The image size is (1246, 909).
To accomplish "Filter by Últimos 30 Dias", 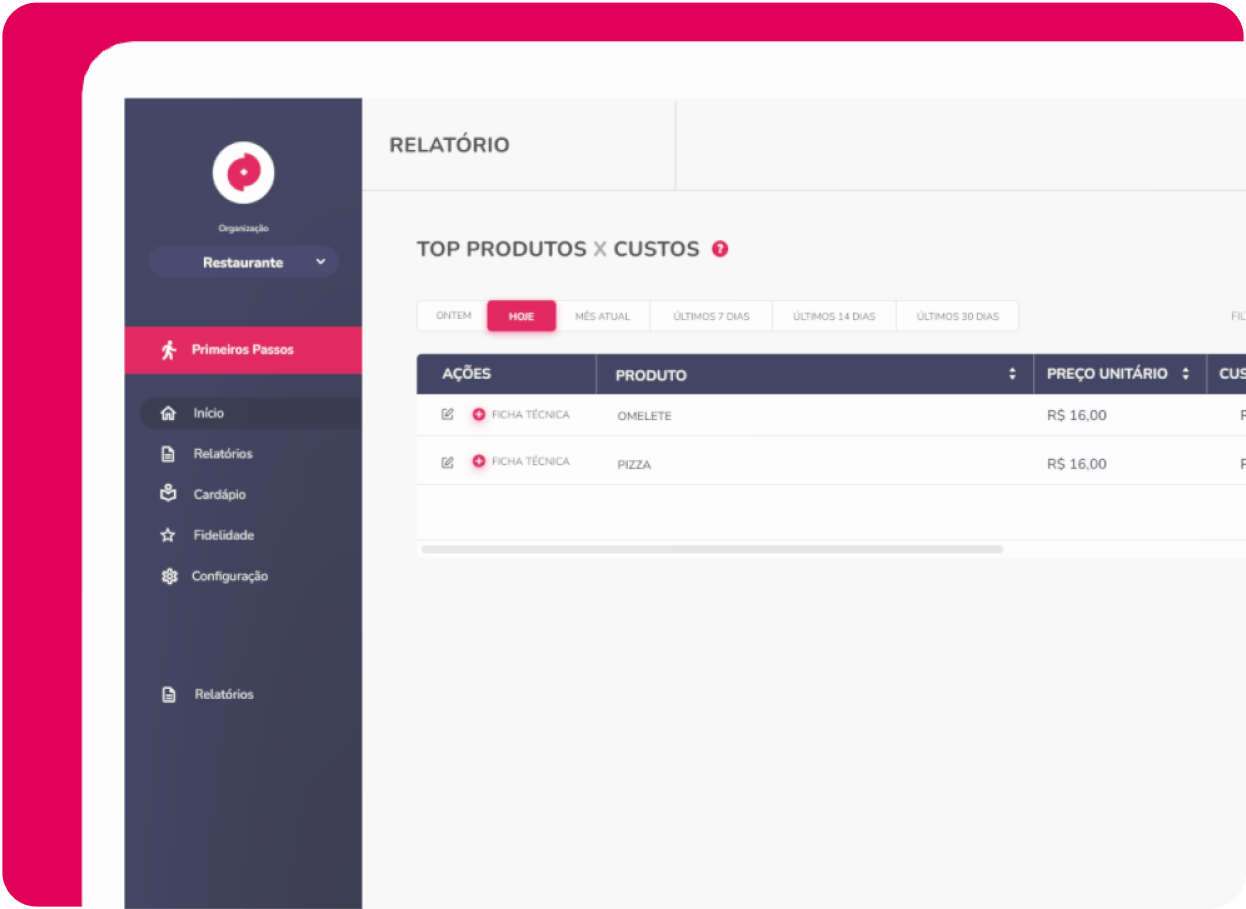I will (957, 316).
